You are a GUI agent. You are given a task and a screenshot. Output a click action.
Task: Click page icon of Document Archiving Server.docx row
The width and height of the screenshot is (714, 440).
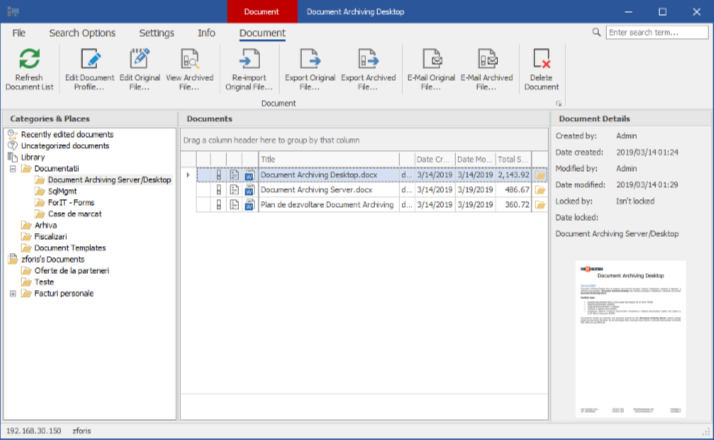point(234,190)
